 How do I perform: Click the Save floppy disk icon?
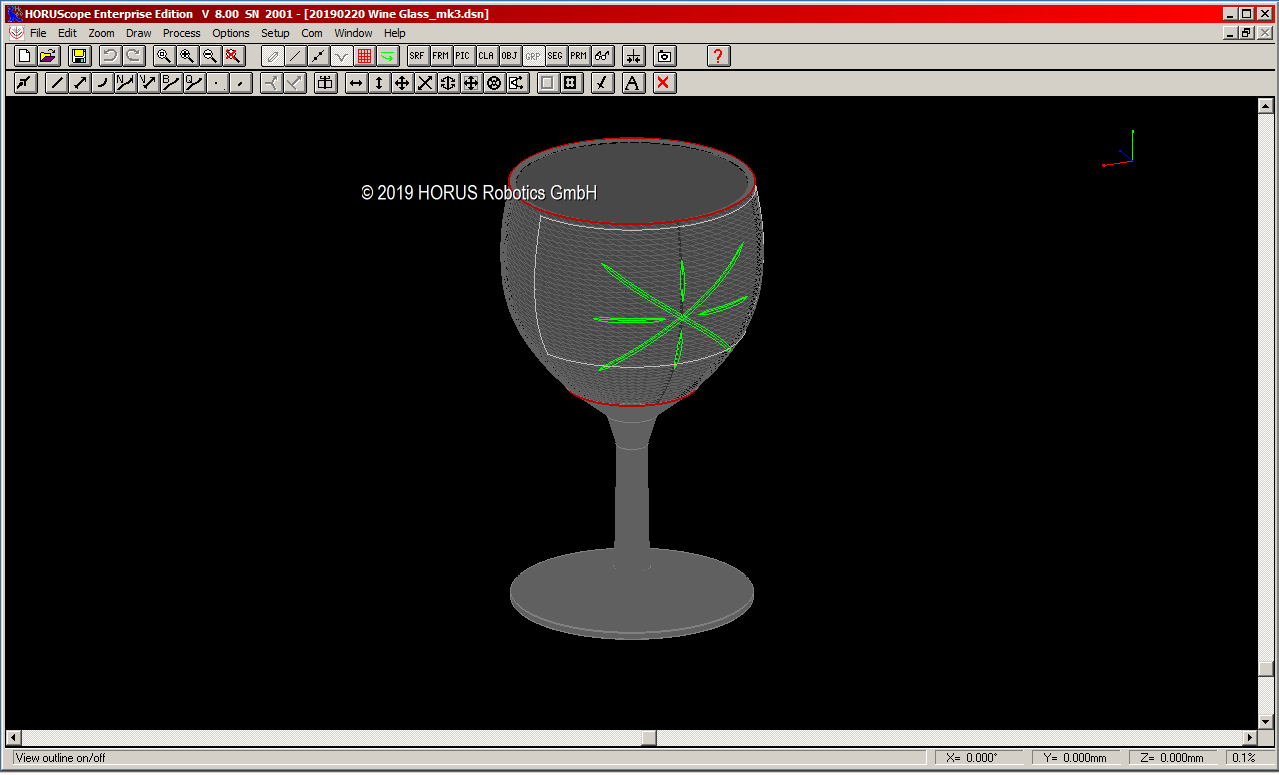pos(79,56)
